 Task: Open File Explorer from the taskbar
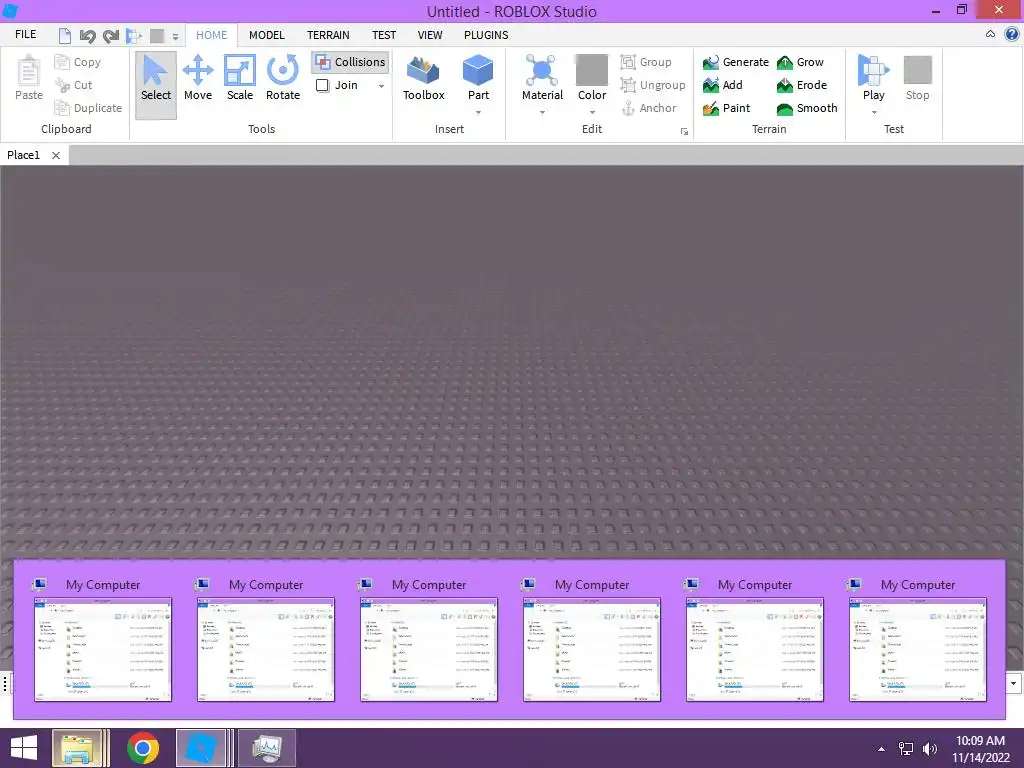click(x=80, y=748)
